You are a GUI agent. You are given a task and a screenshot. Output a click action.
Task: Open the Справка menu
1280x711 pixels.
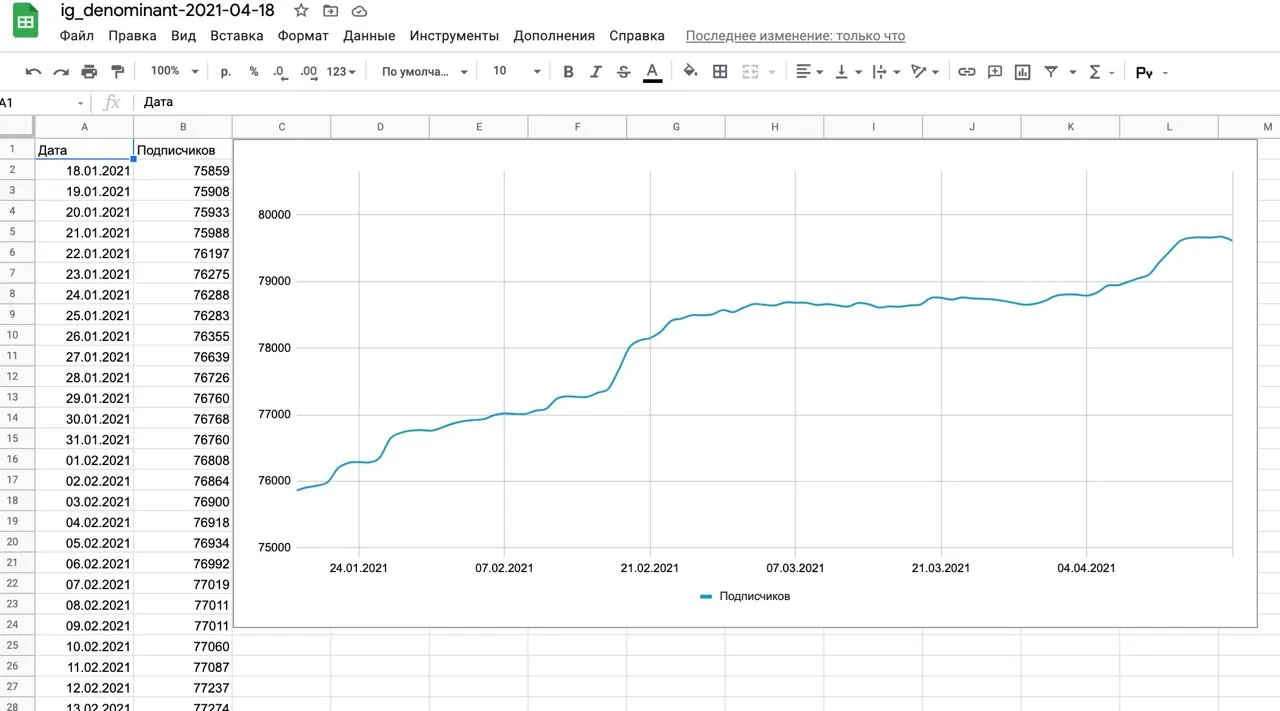(x=637, y=35)
